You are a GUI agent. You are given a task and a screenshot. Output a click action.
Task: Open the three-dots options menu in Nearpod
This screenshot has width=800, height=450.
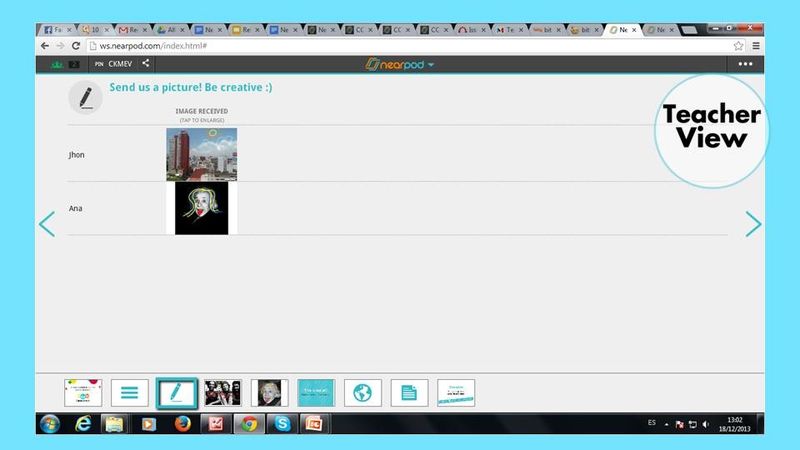click(x=746, y=64)
